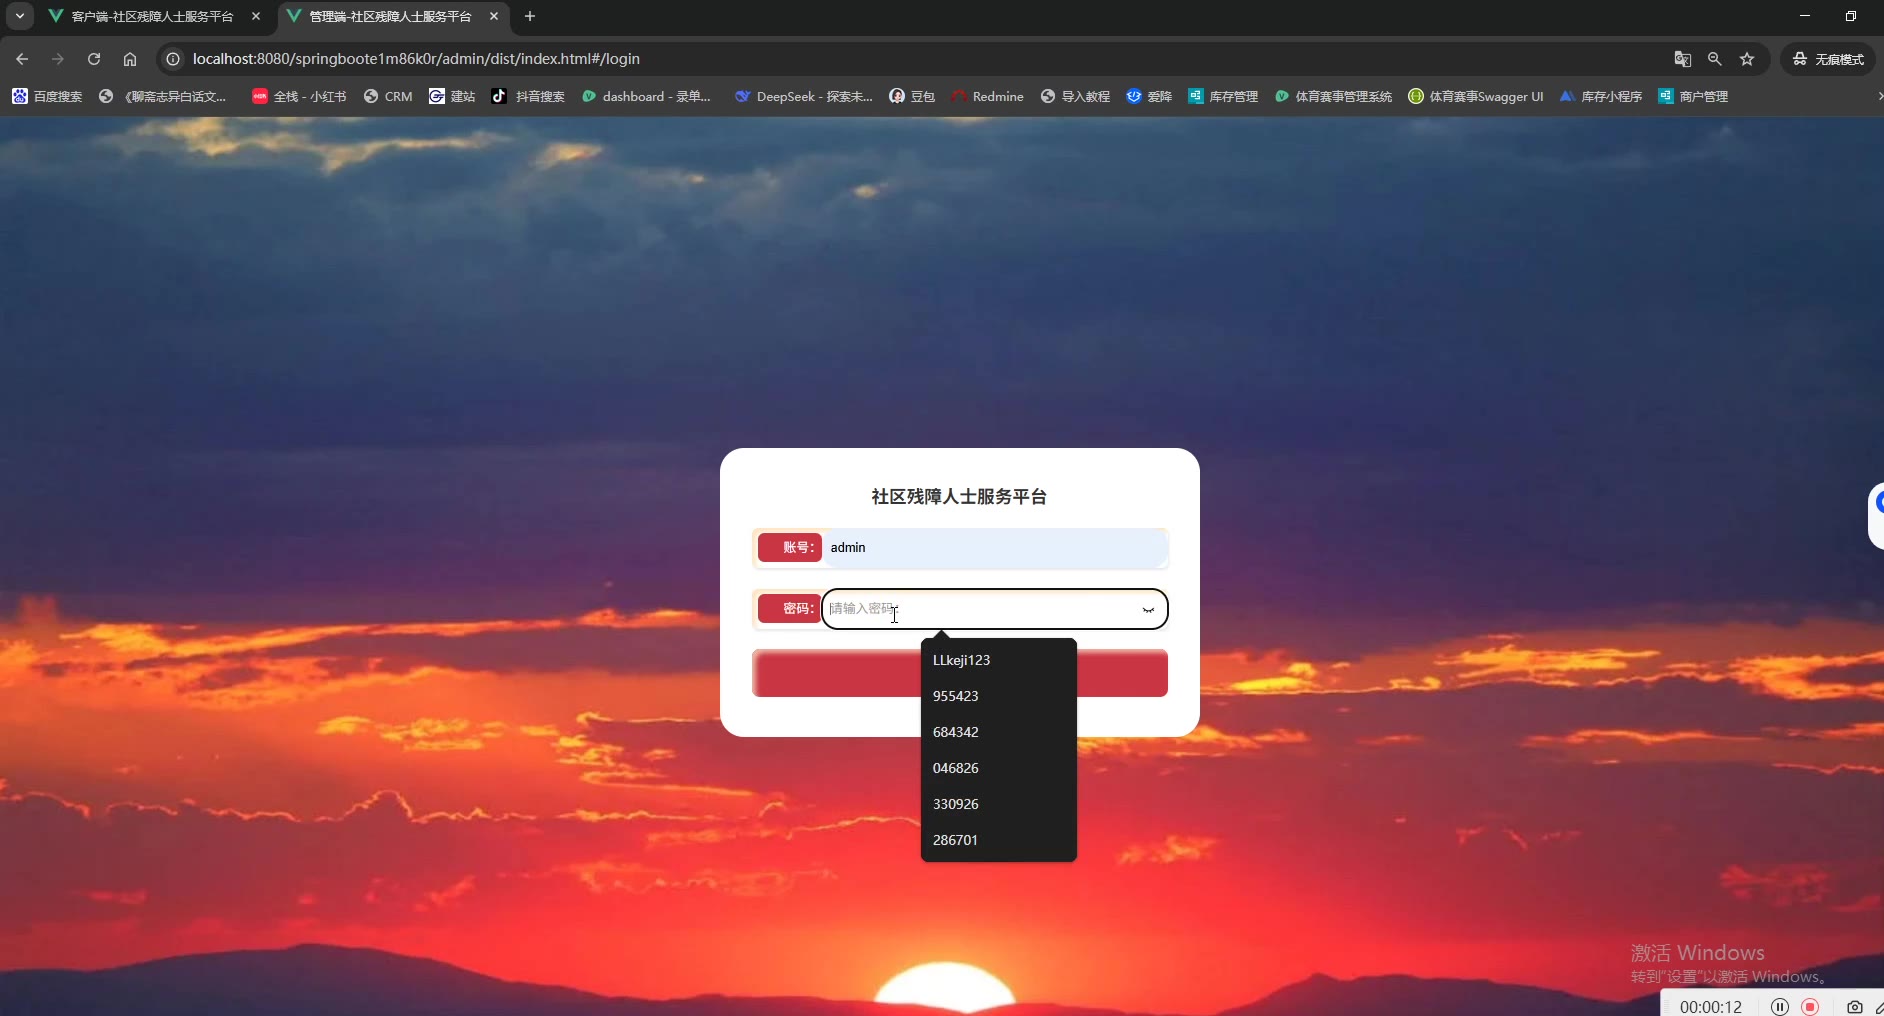Toggle password visibility eye icon
The image size is (1884, 1016).
(x=1148, y=609)
